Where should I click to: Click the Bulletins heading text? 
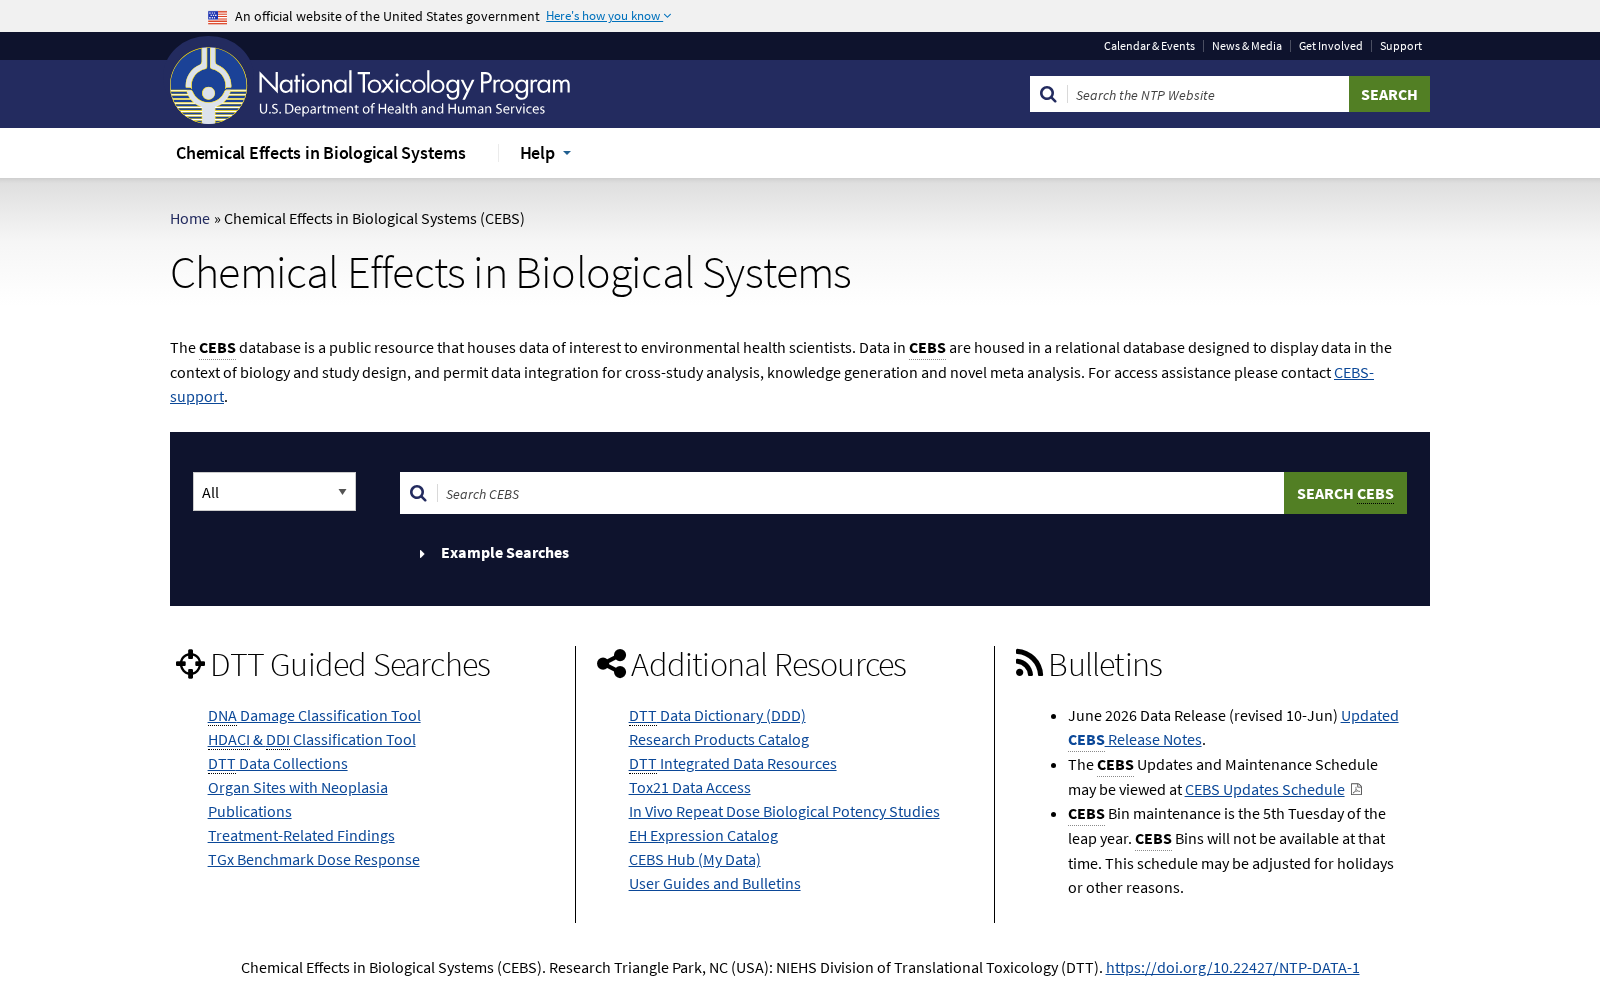click(1105, 664)
